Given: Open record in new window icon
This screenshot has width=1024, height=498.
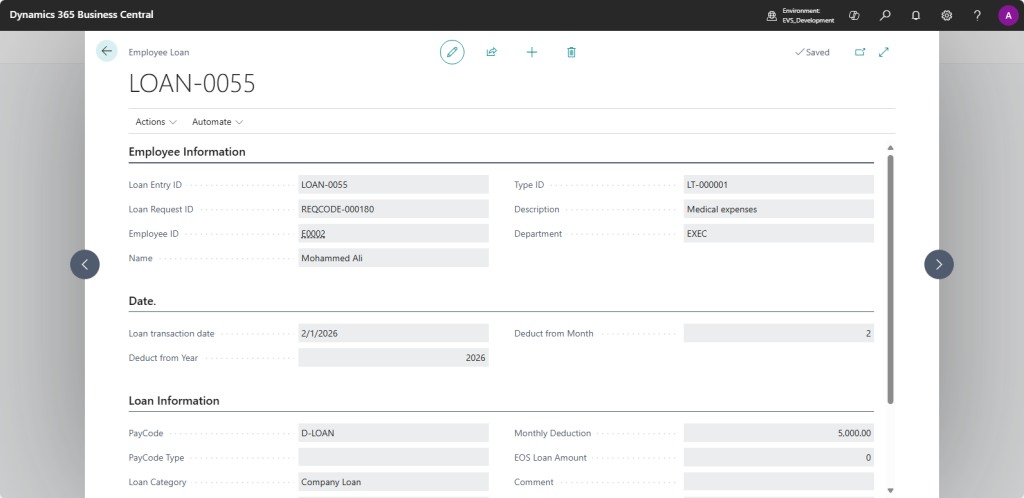Looking at the screenshot, I should [x=859, y=52].
